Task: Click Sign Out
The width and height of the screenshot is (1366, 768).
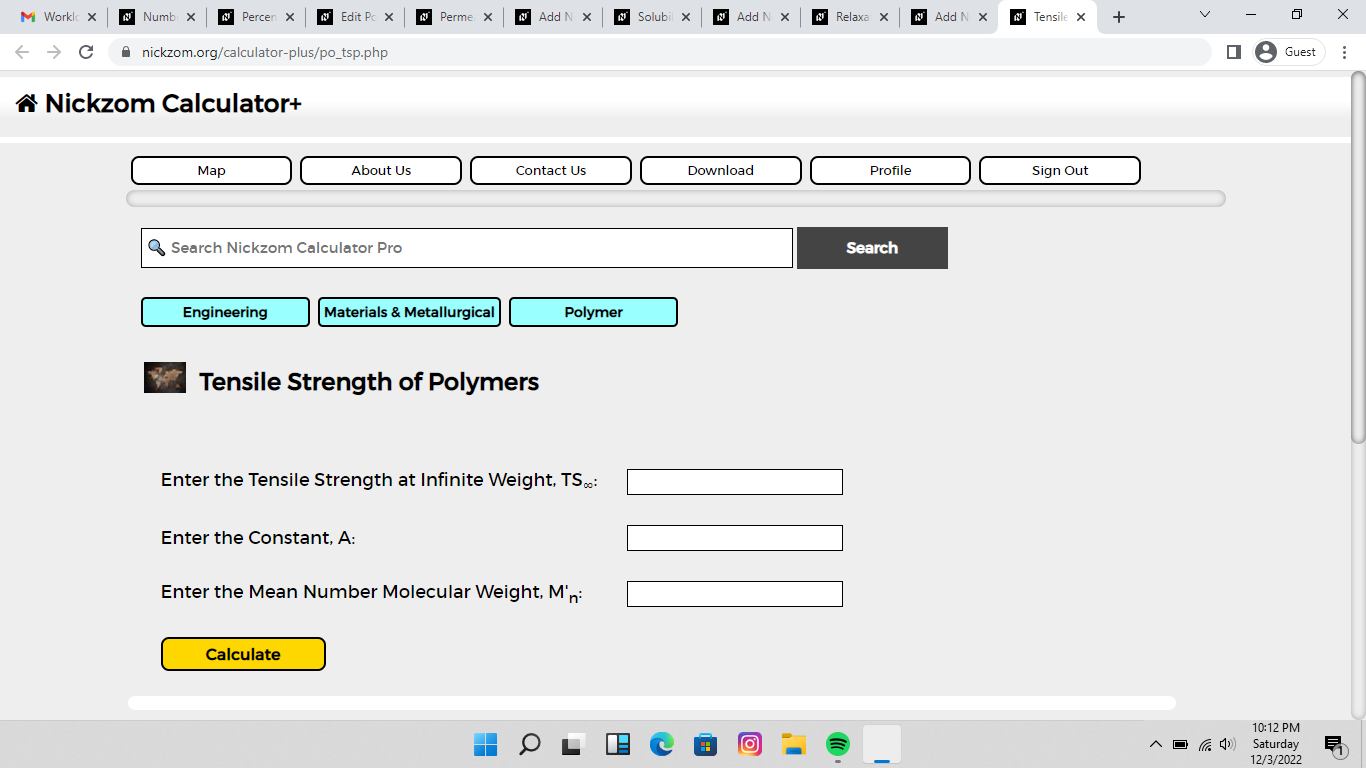Action: pyautogui.click(x=1060, y=170)
